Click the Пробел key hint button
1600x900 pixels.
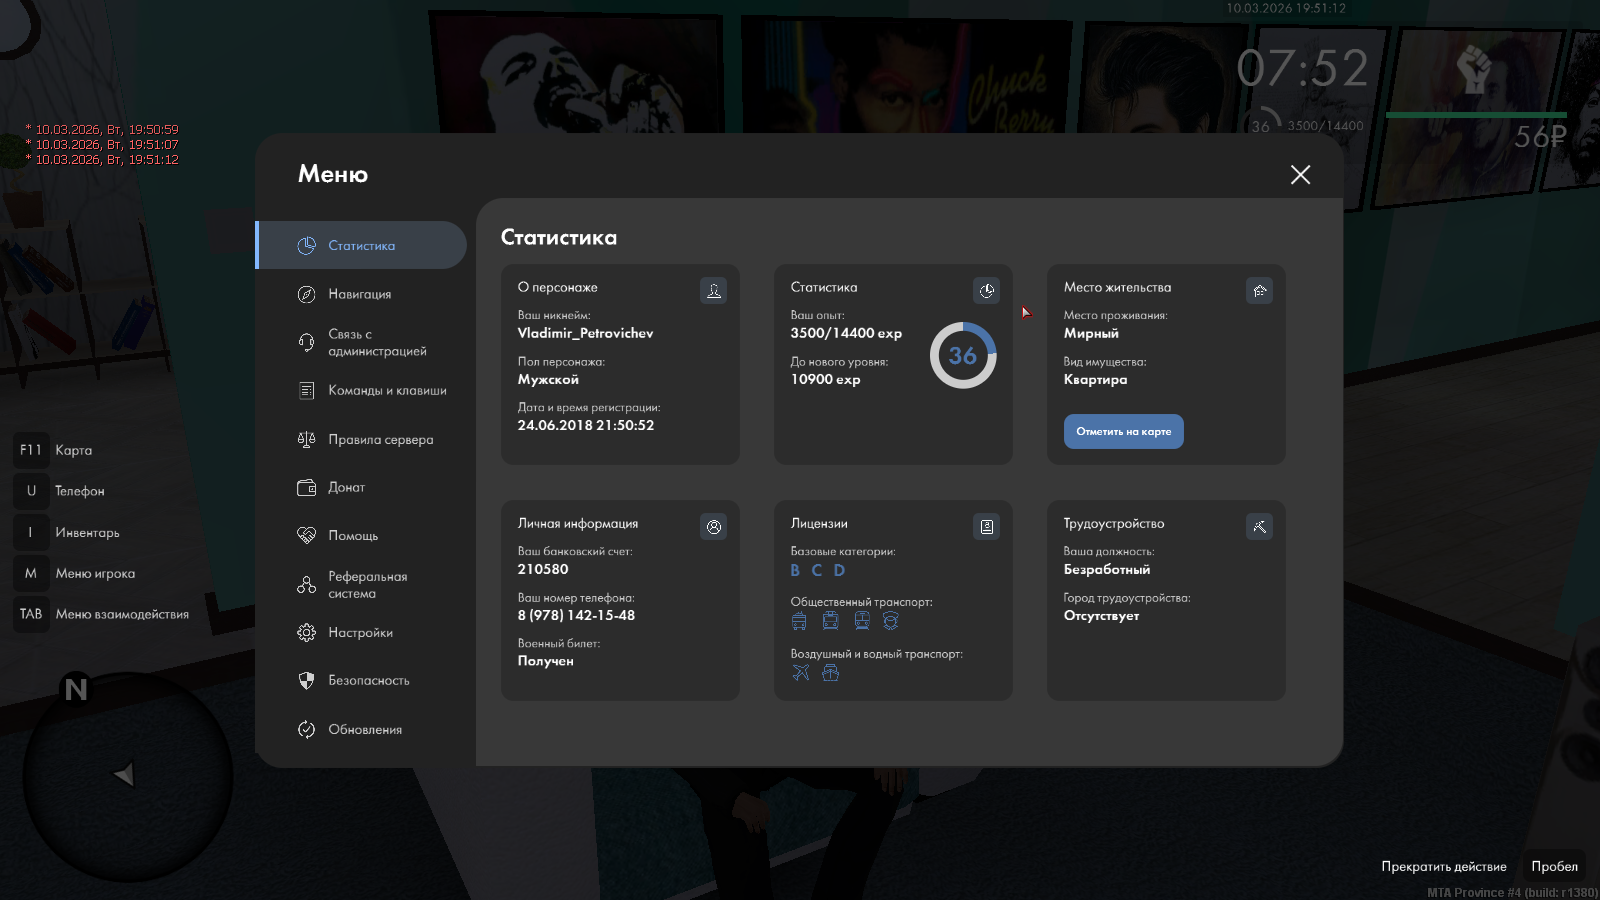1554,867
